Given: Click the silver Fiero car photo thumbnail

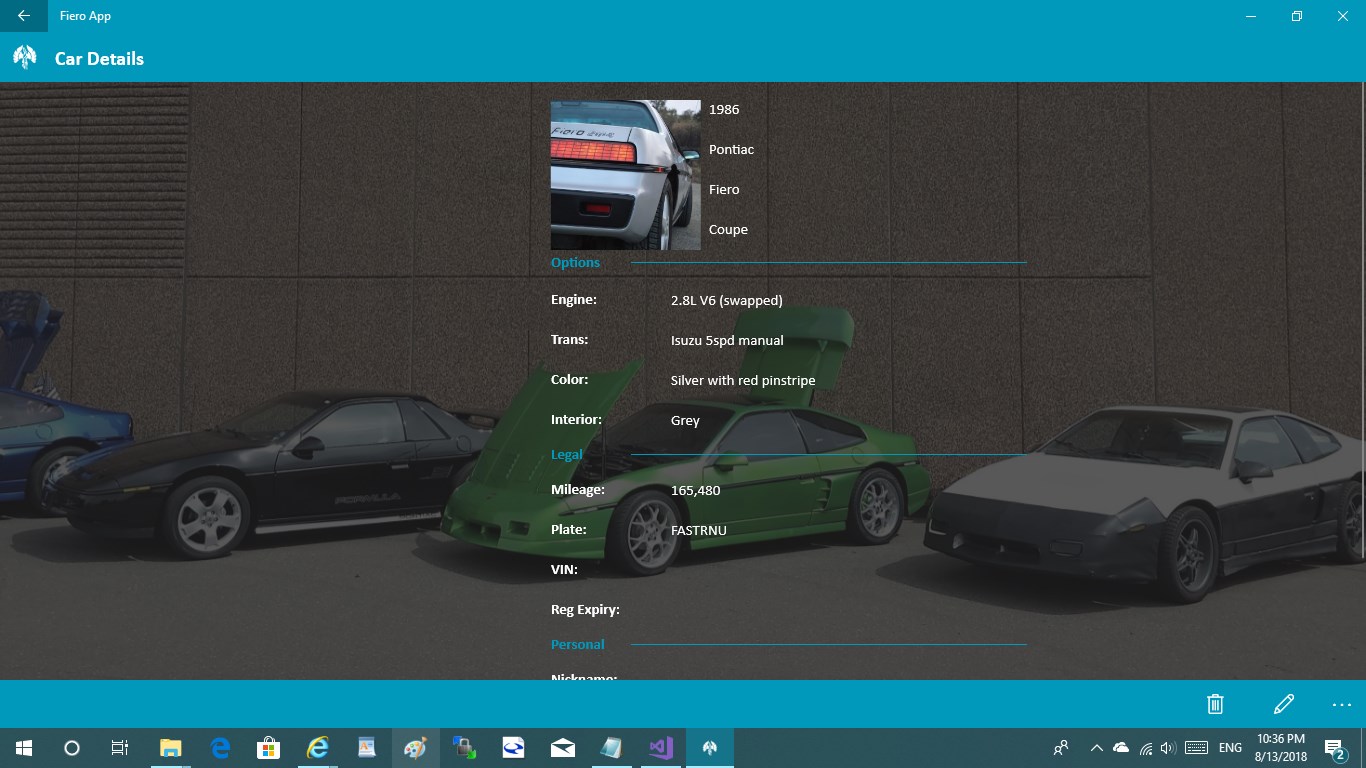Looking at the screenshot, I should [x=626, y=175].
